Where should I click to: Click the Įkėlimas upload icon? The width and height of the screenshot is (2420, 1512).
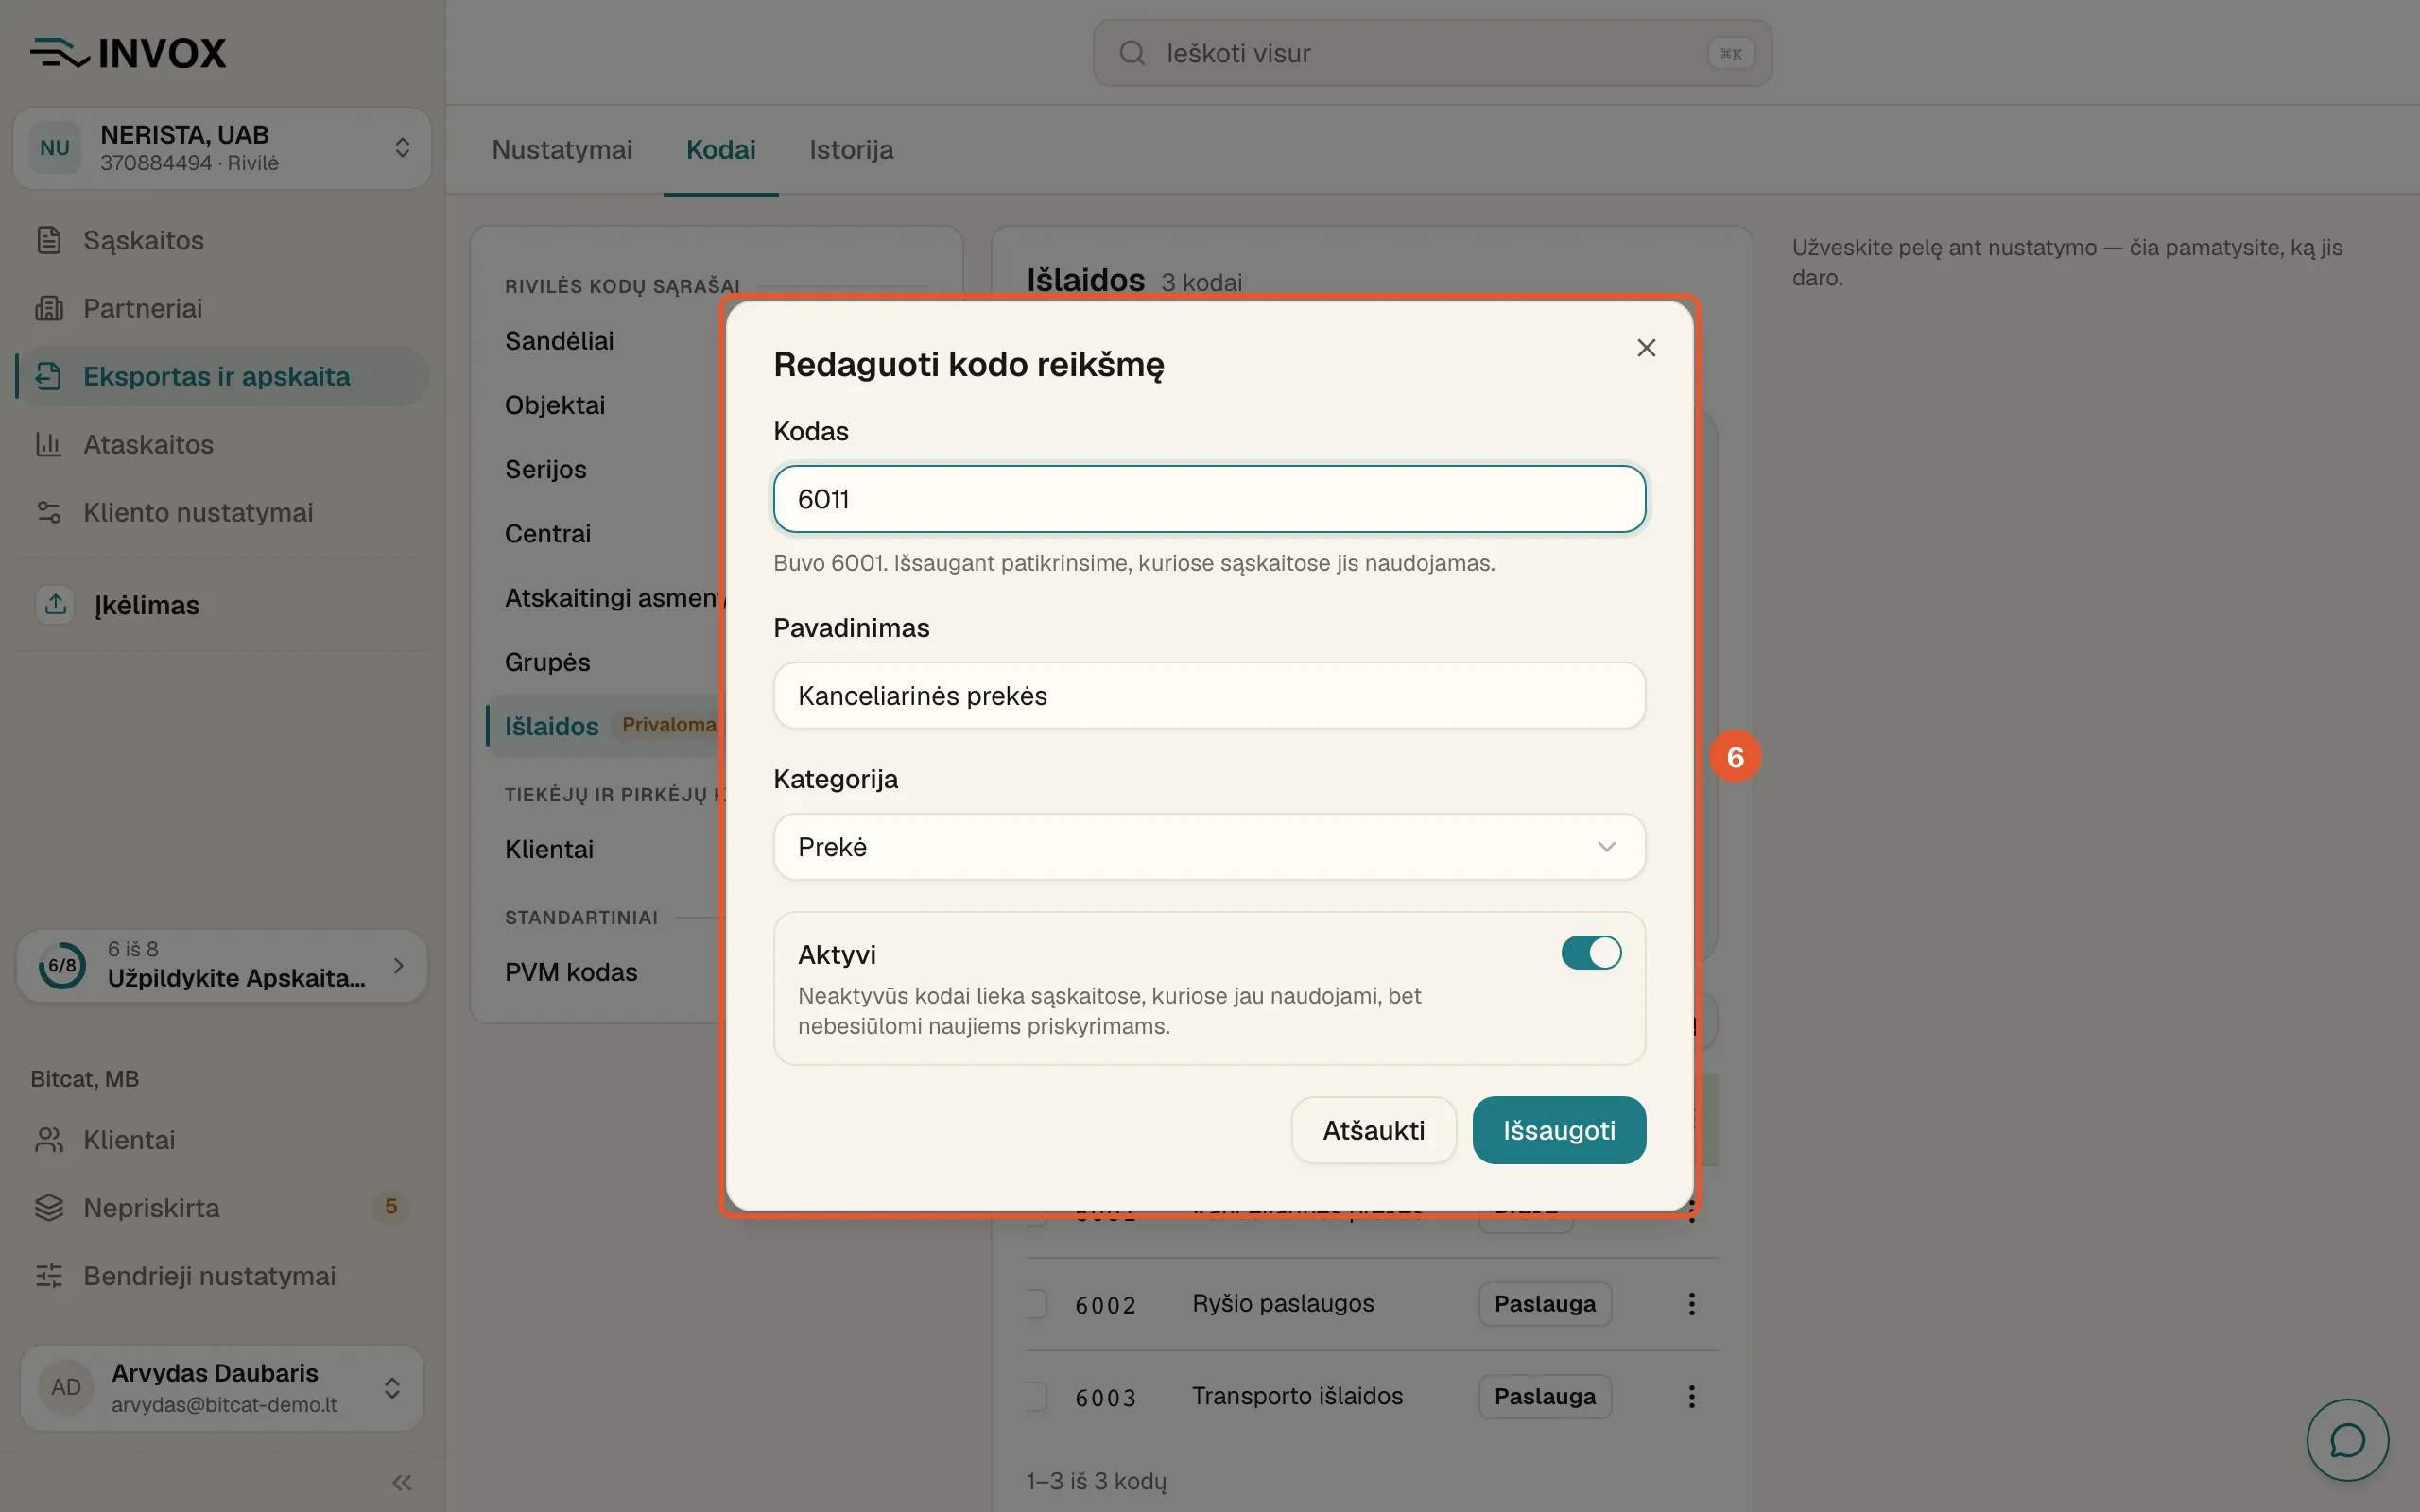tap(55, 604)
